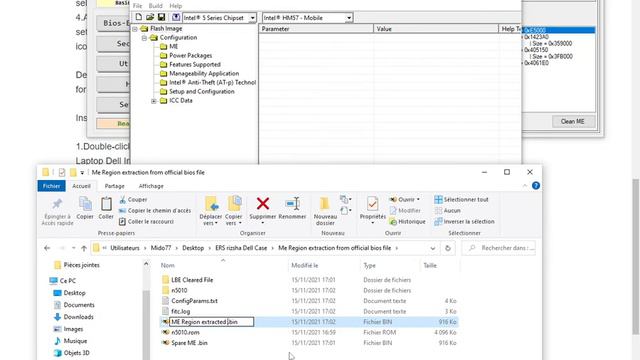Select the n5010.rom file
The height and width of the screenshot is (360, 640).
(x=185, y=333)
